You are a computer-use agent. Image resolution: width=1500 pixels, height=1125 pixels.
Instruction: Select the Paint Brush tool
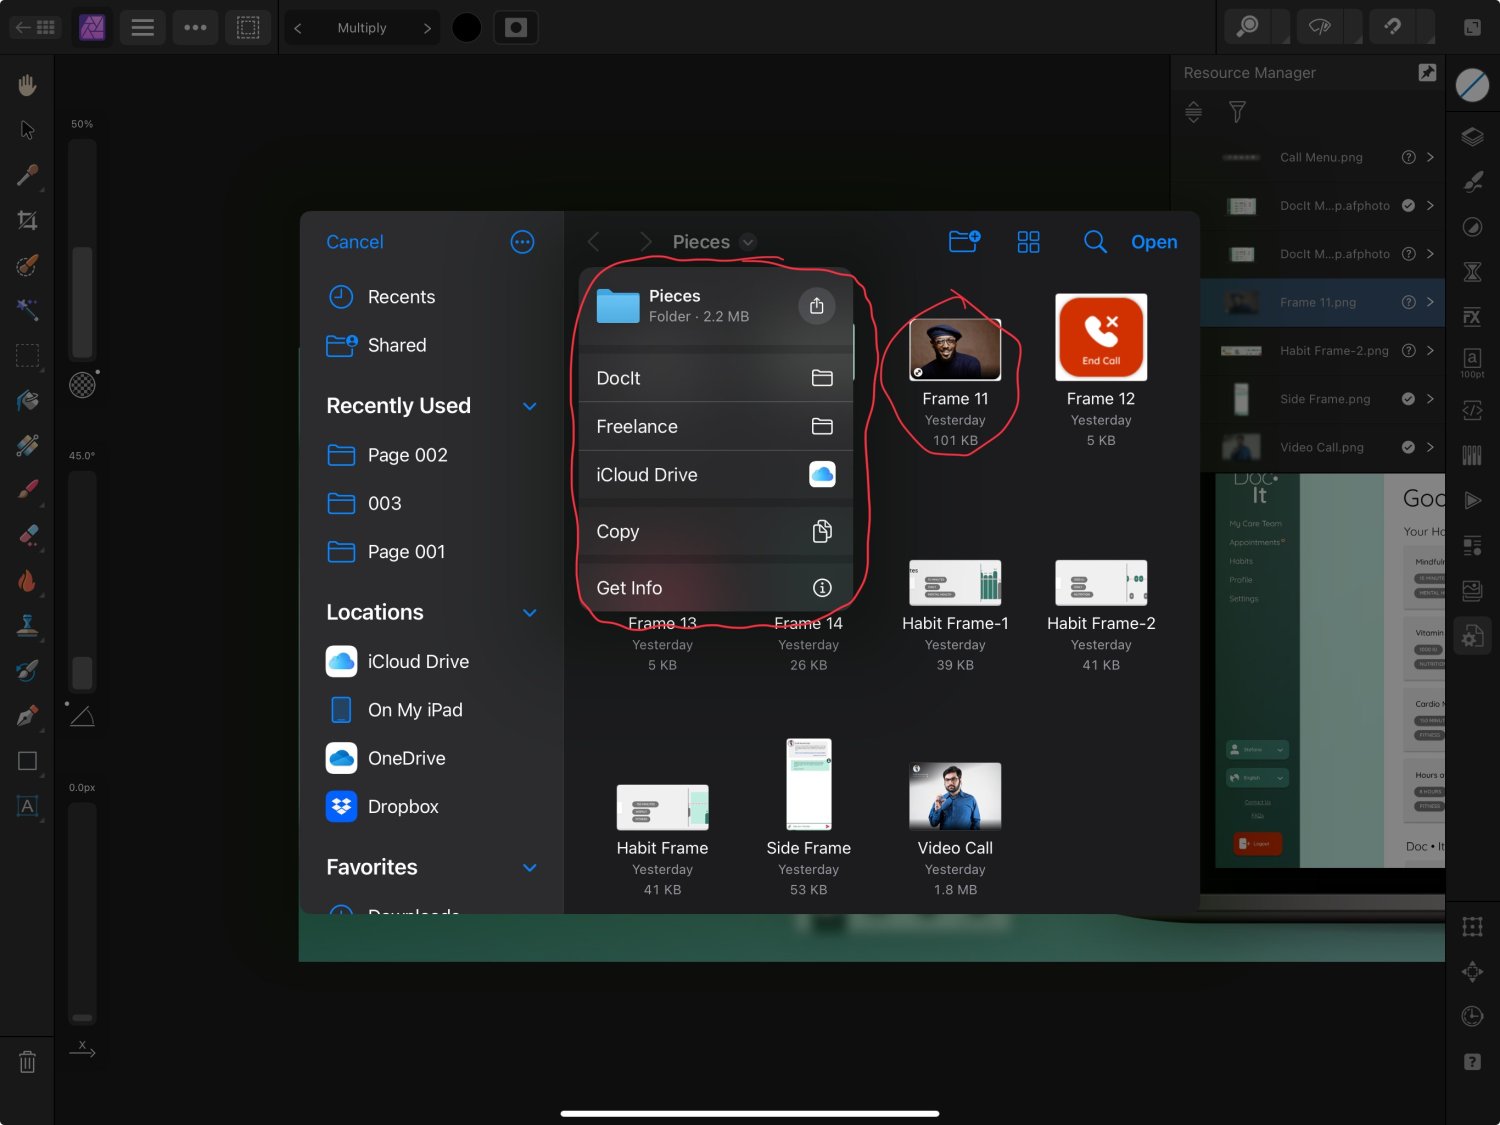(x=27, y=490)
